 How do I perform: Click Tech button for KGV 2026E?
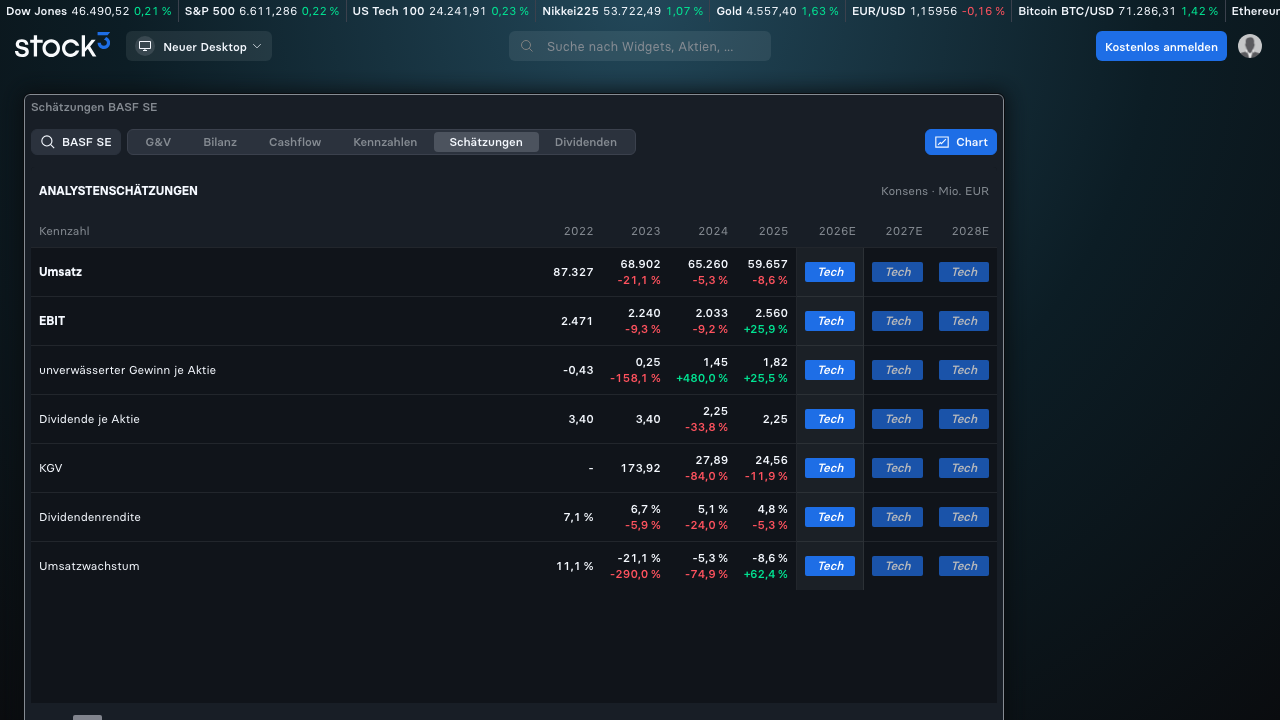(830, 468)
